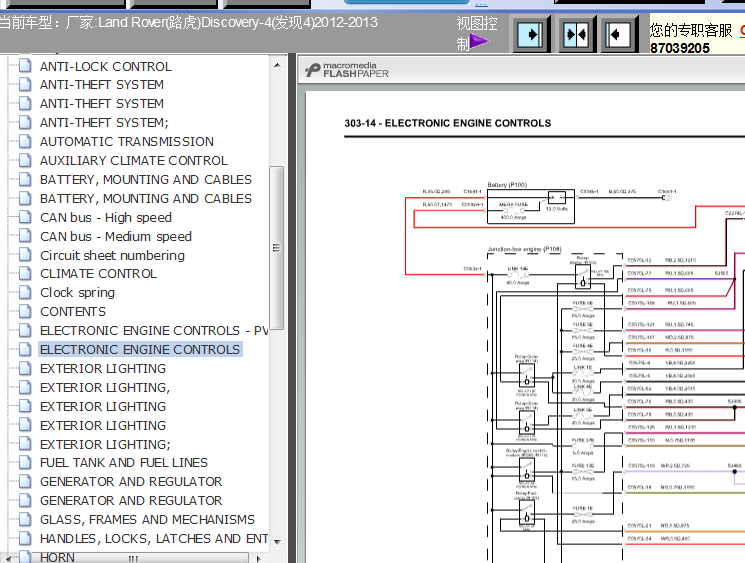Click the center-split view control button
Image resolution: width=745 pixels, height=563 pixels.
[575, 34]
